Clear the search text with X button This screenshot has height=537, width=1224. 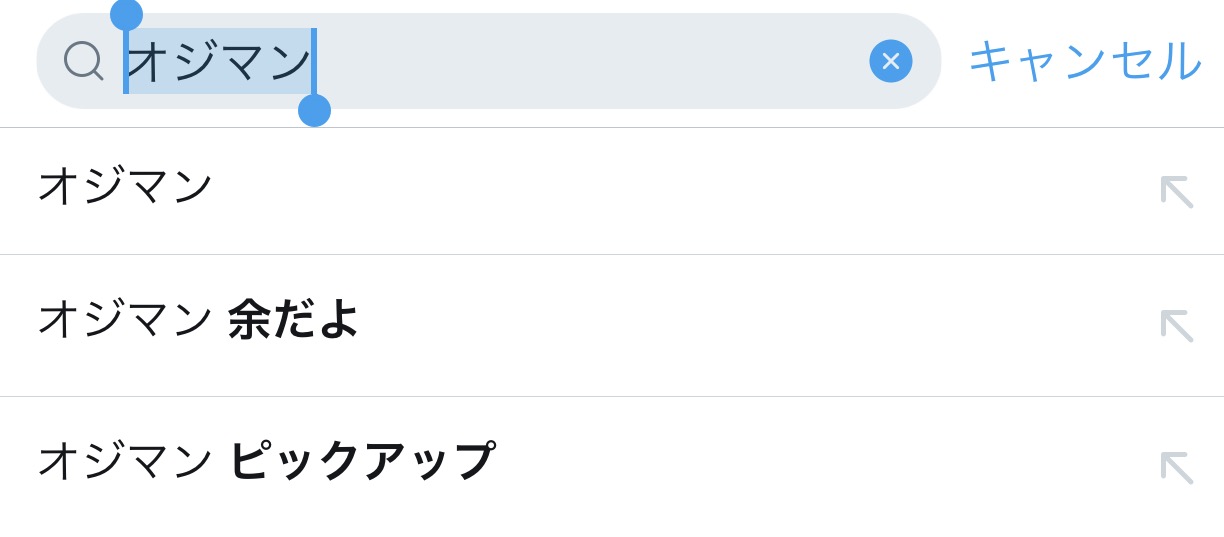pyautogui.click(x=890, y=61)
